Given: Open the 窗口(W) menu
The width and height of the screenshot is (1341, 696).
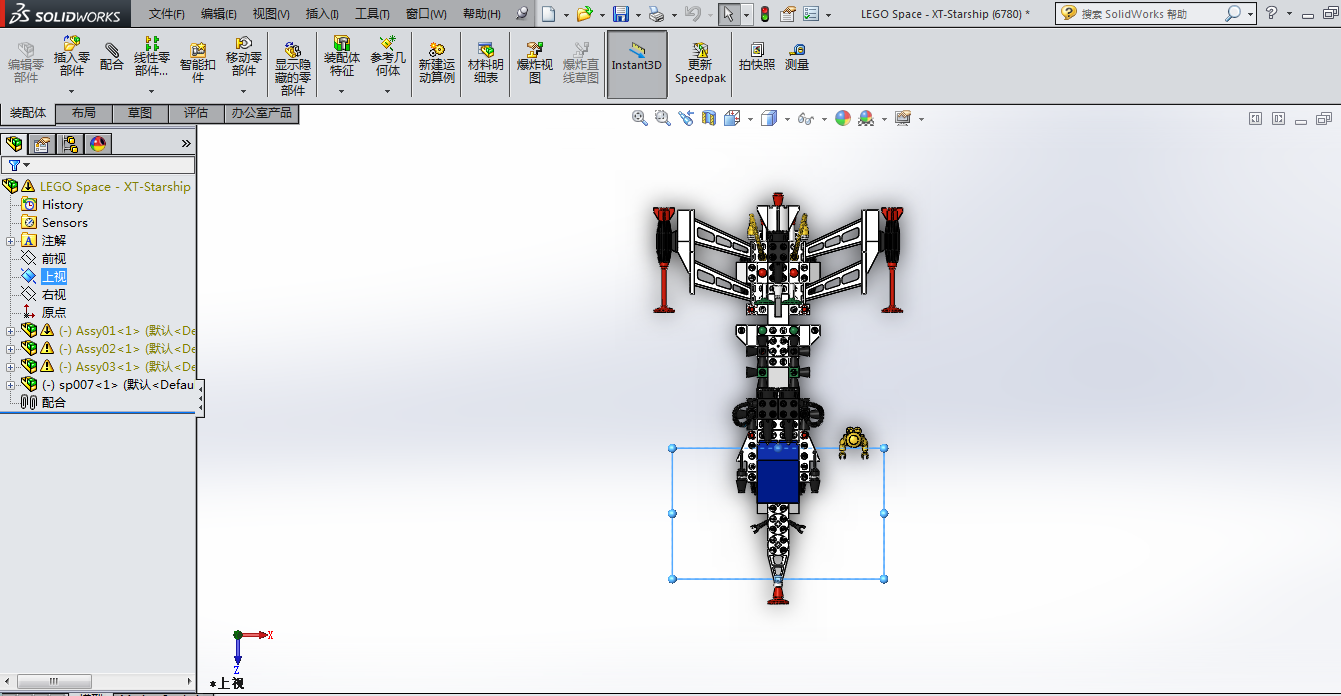Looking at the screenshot, I should pos(427,14).
